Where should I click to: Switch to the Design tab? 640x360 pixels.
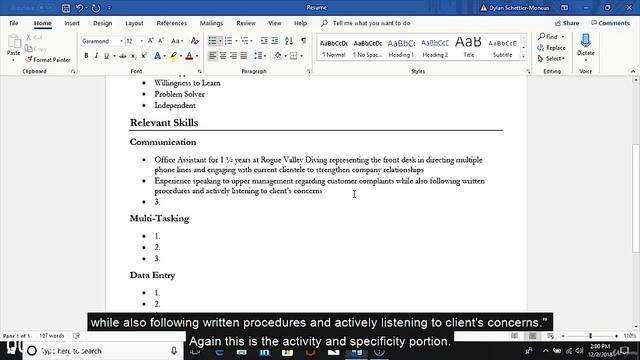point(102,23)
